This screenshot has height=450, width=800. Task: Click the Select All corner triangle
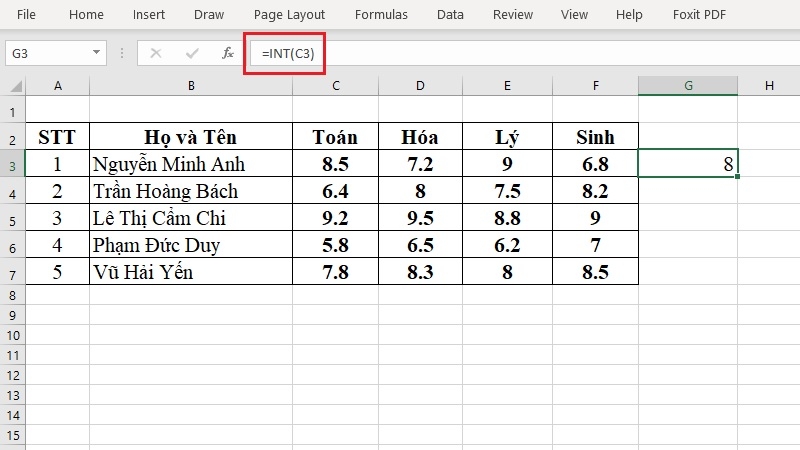[15, 85]
